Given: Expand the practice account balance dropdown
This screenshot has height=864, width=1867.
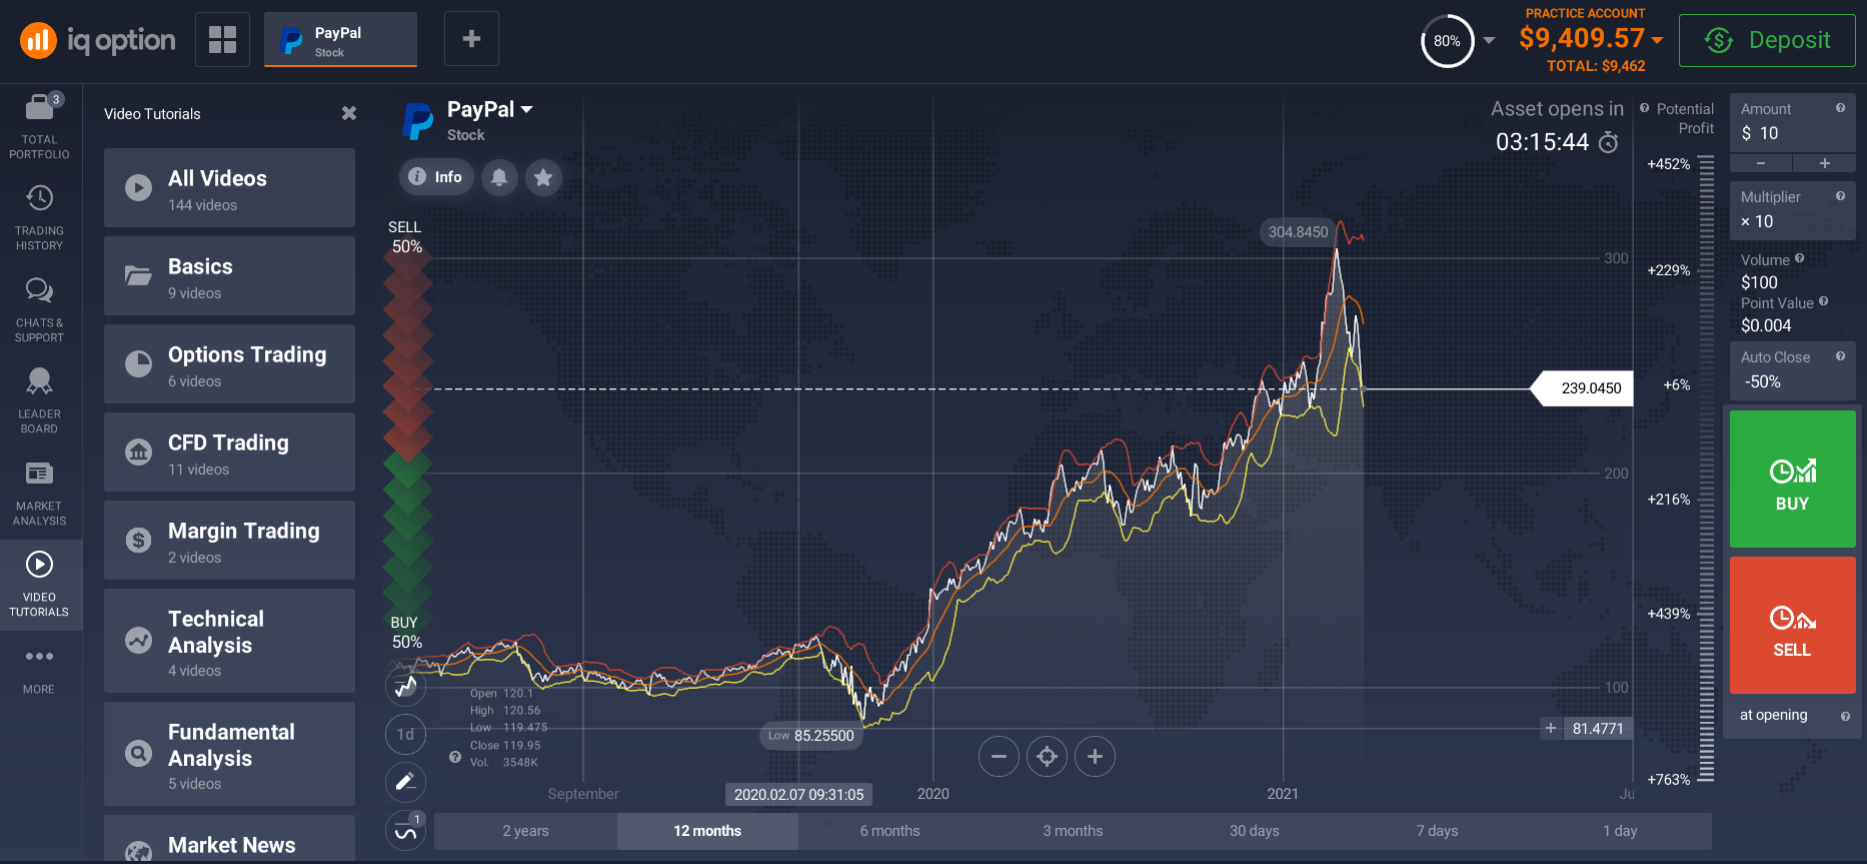Looking at the screenshot, I should tap(1657, 40).
